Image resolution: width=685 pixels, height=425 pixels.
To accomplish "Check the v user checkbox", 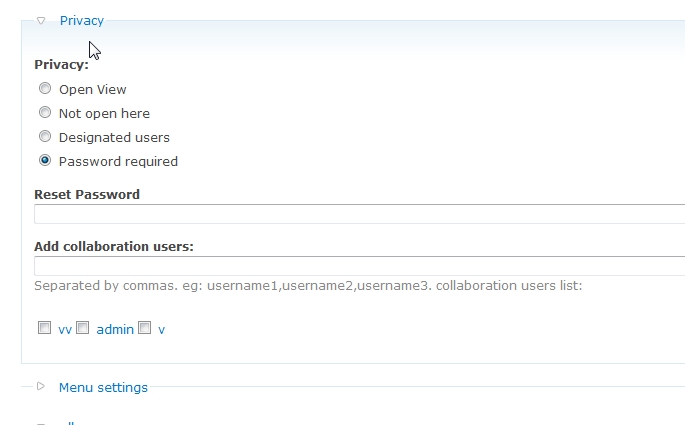I will pyautogui.click(x=145, y=328).
